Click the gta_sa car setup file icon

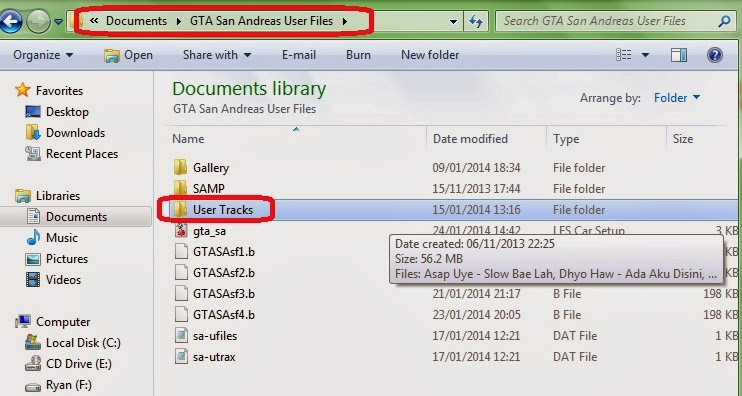click(x=181, y=230)
